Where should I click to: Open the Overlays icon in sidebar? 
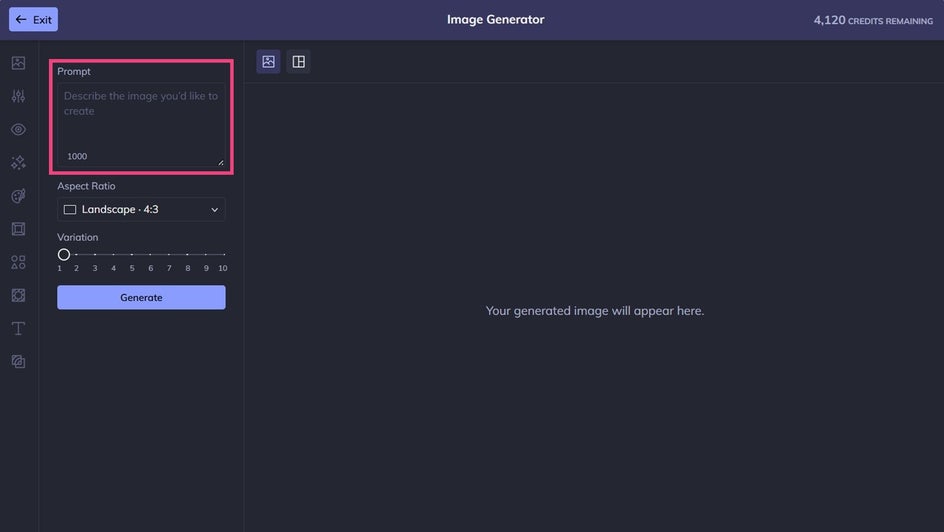[18, 295]
